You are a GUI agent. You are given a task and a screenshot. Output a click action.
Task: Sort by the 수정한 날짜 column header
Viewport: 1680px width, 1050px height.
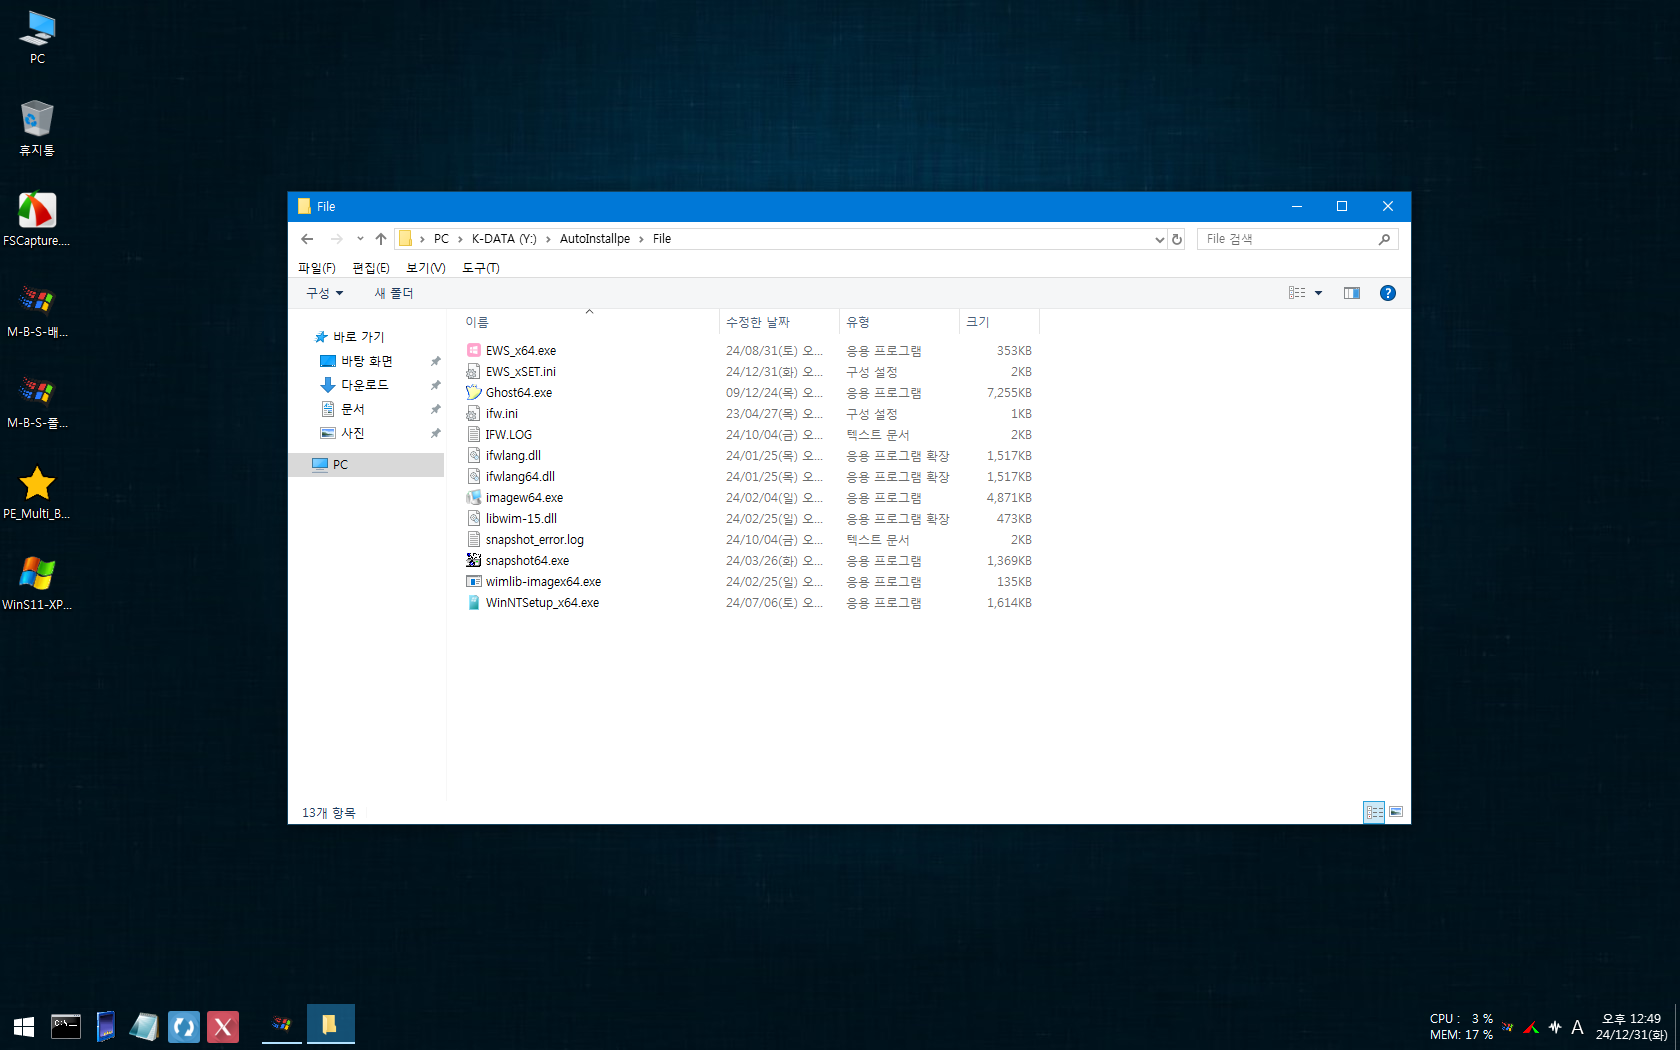pos(779,322)
